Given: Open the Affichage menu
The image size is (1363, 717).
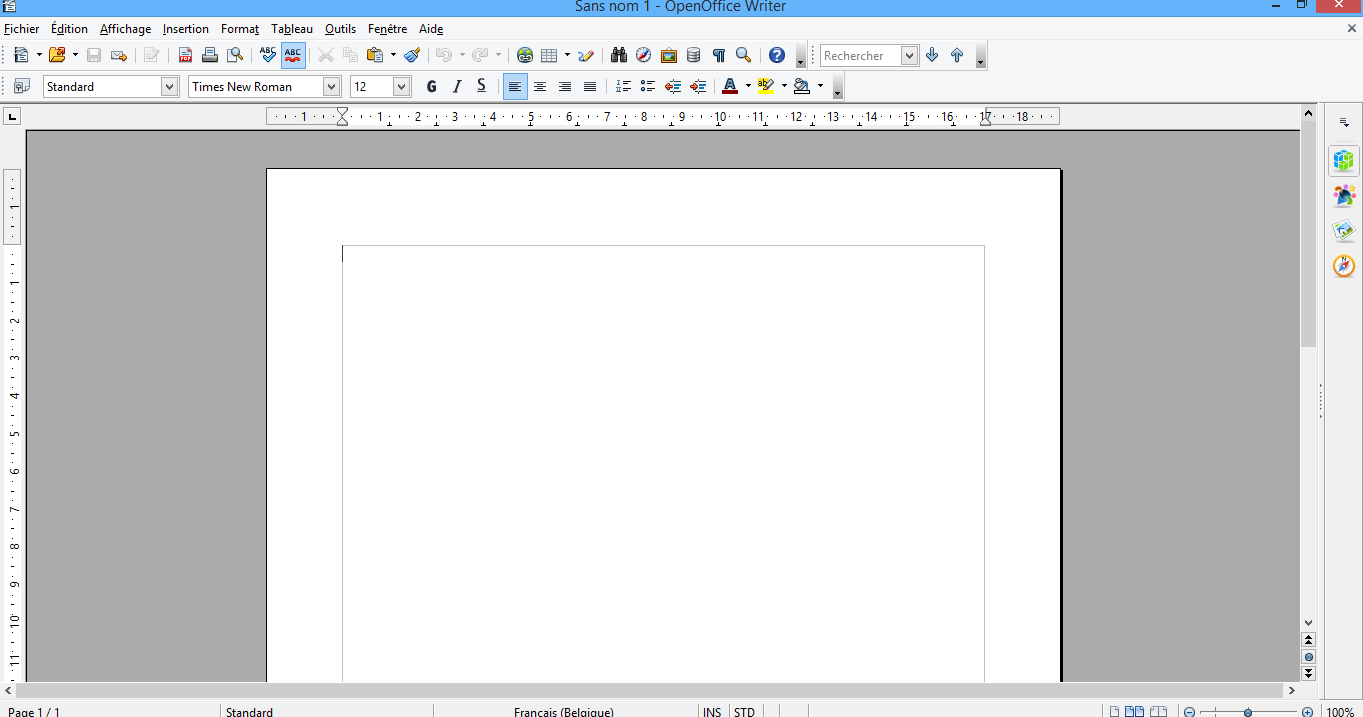Looking at the screenshot, I should click(125, 29).
